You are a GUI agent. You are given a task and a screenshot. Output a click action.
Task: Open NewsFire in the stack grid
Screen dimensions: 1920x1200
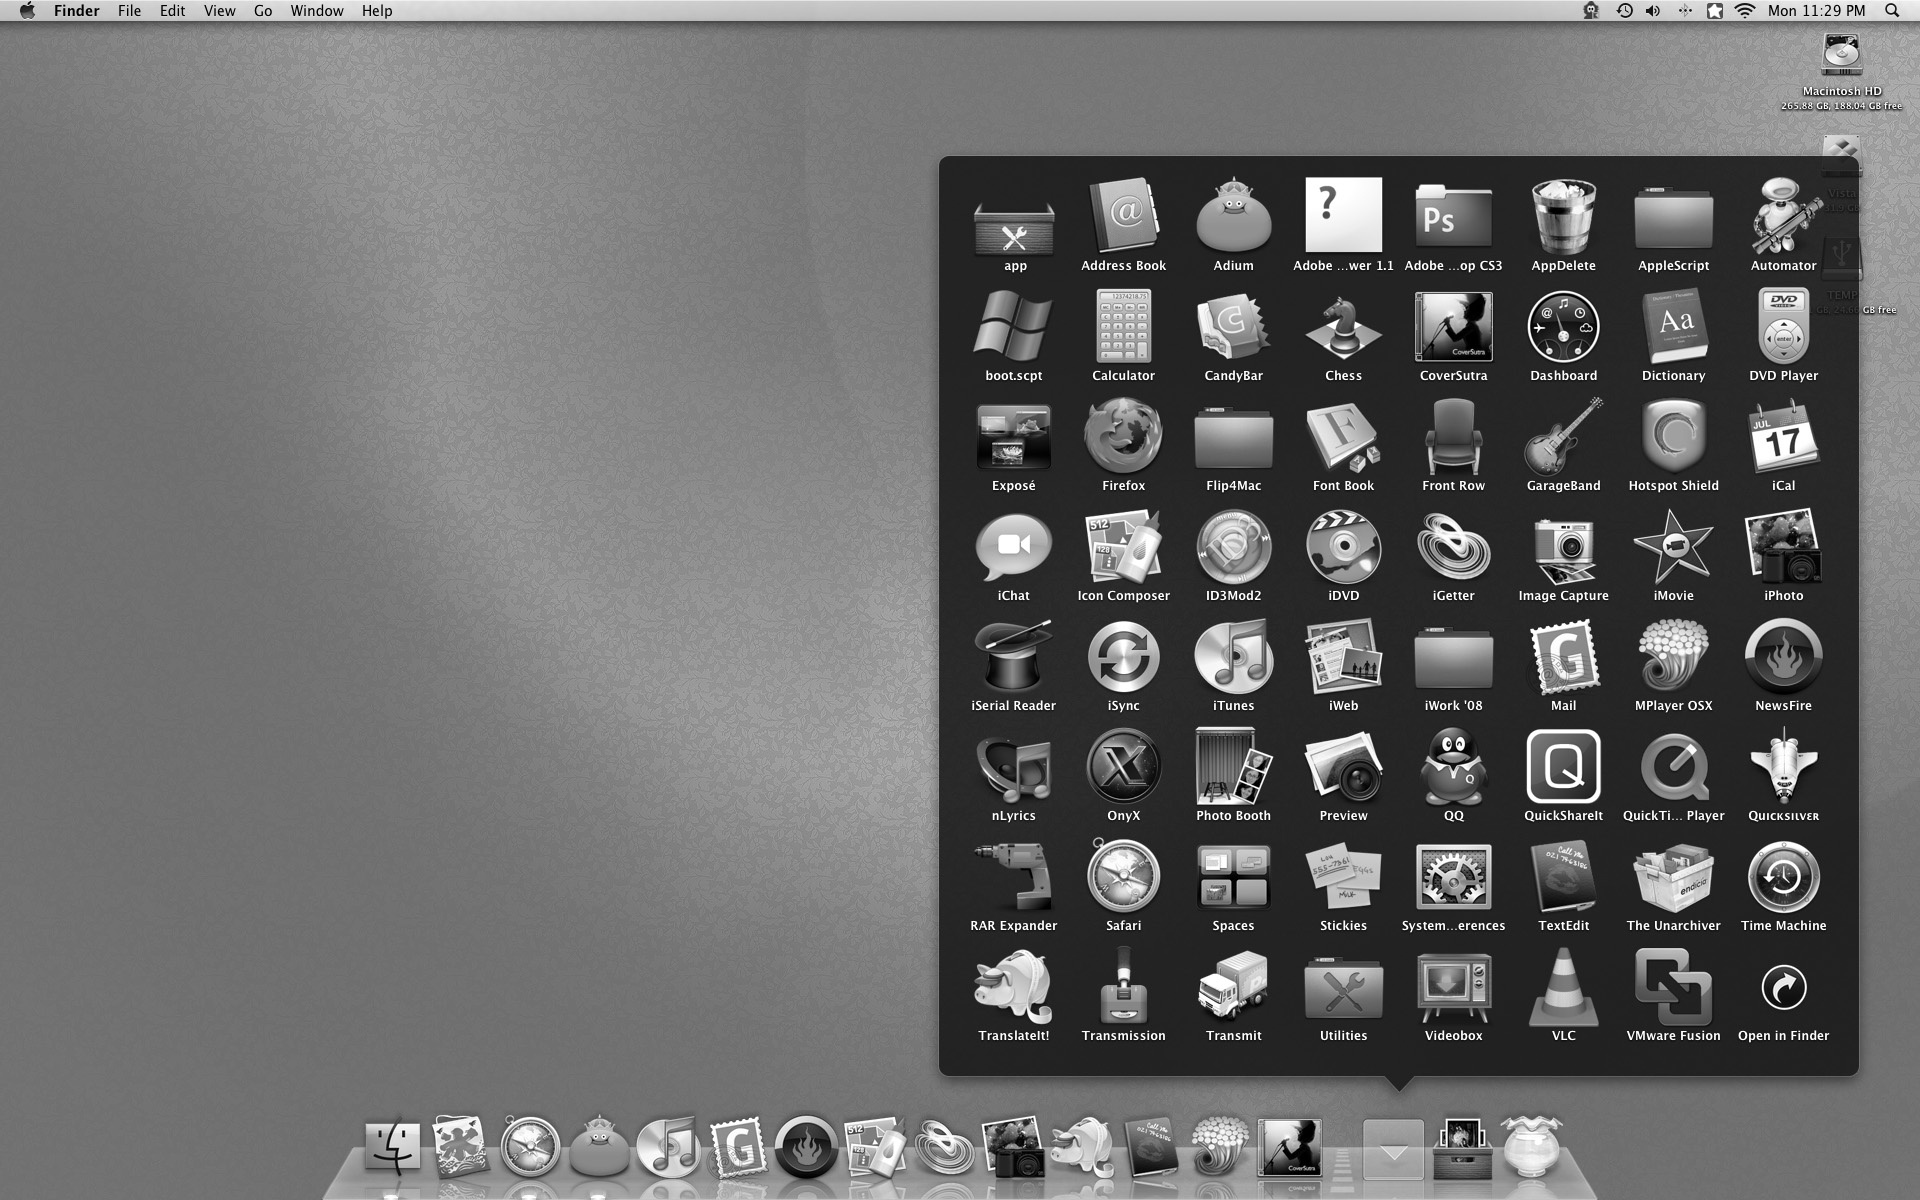click(1783, 656)
